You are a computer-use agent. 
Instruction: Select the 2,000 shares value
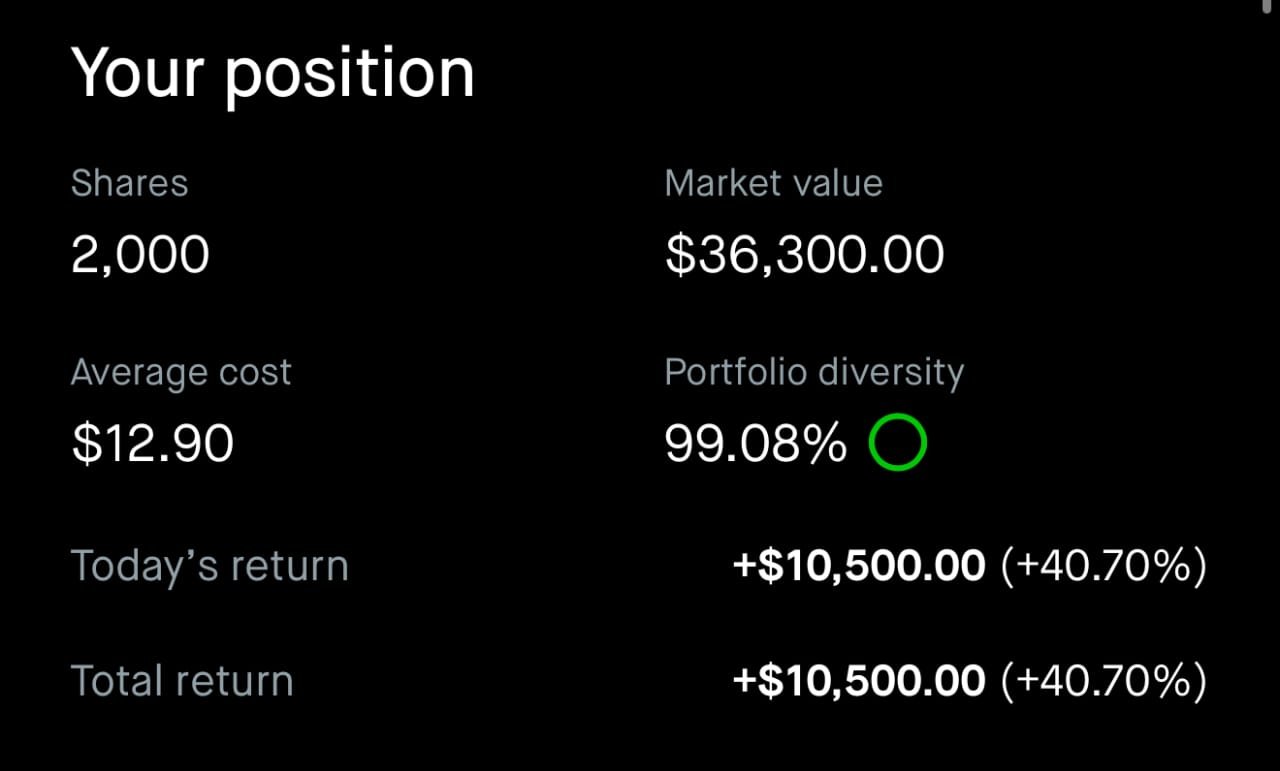[x=140, y=254]
